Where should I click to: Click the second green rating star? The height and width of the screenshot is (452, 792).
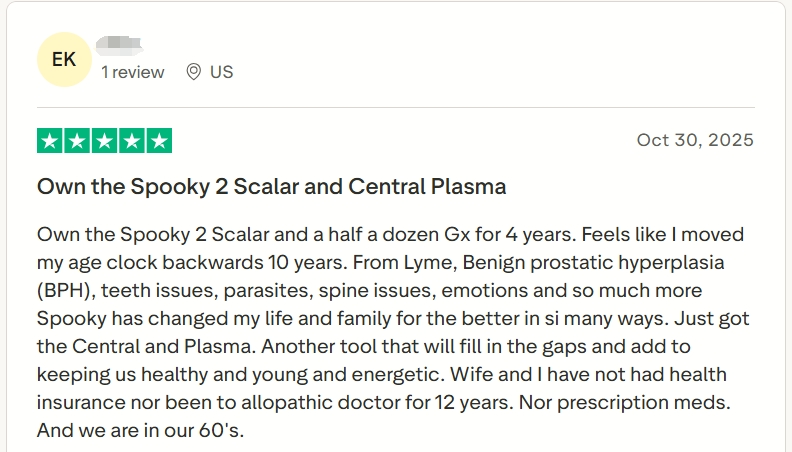(x=77, y=141)
